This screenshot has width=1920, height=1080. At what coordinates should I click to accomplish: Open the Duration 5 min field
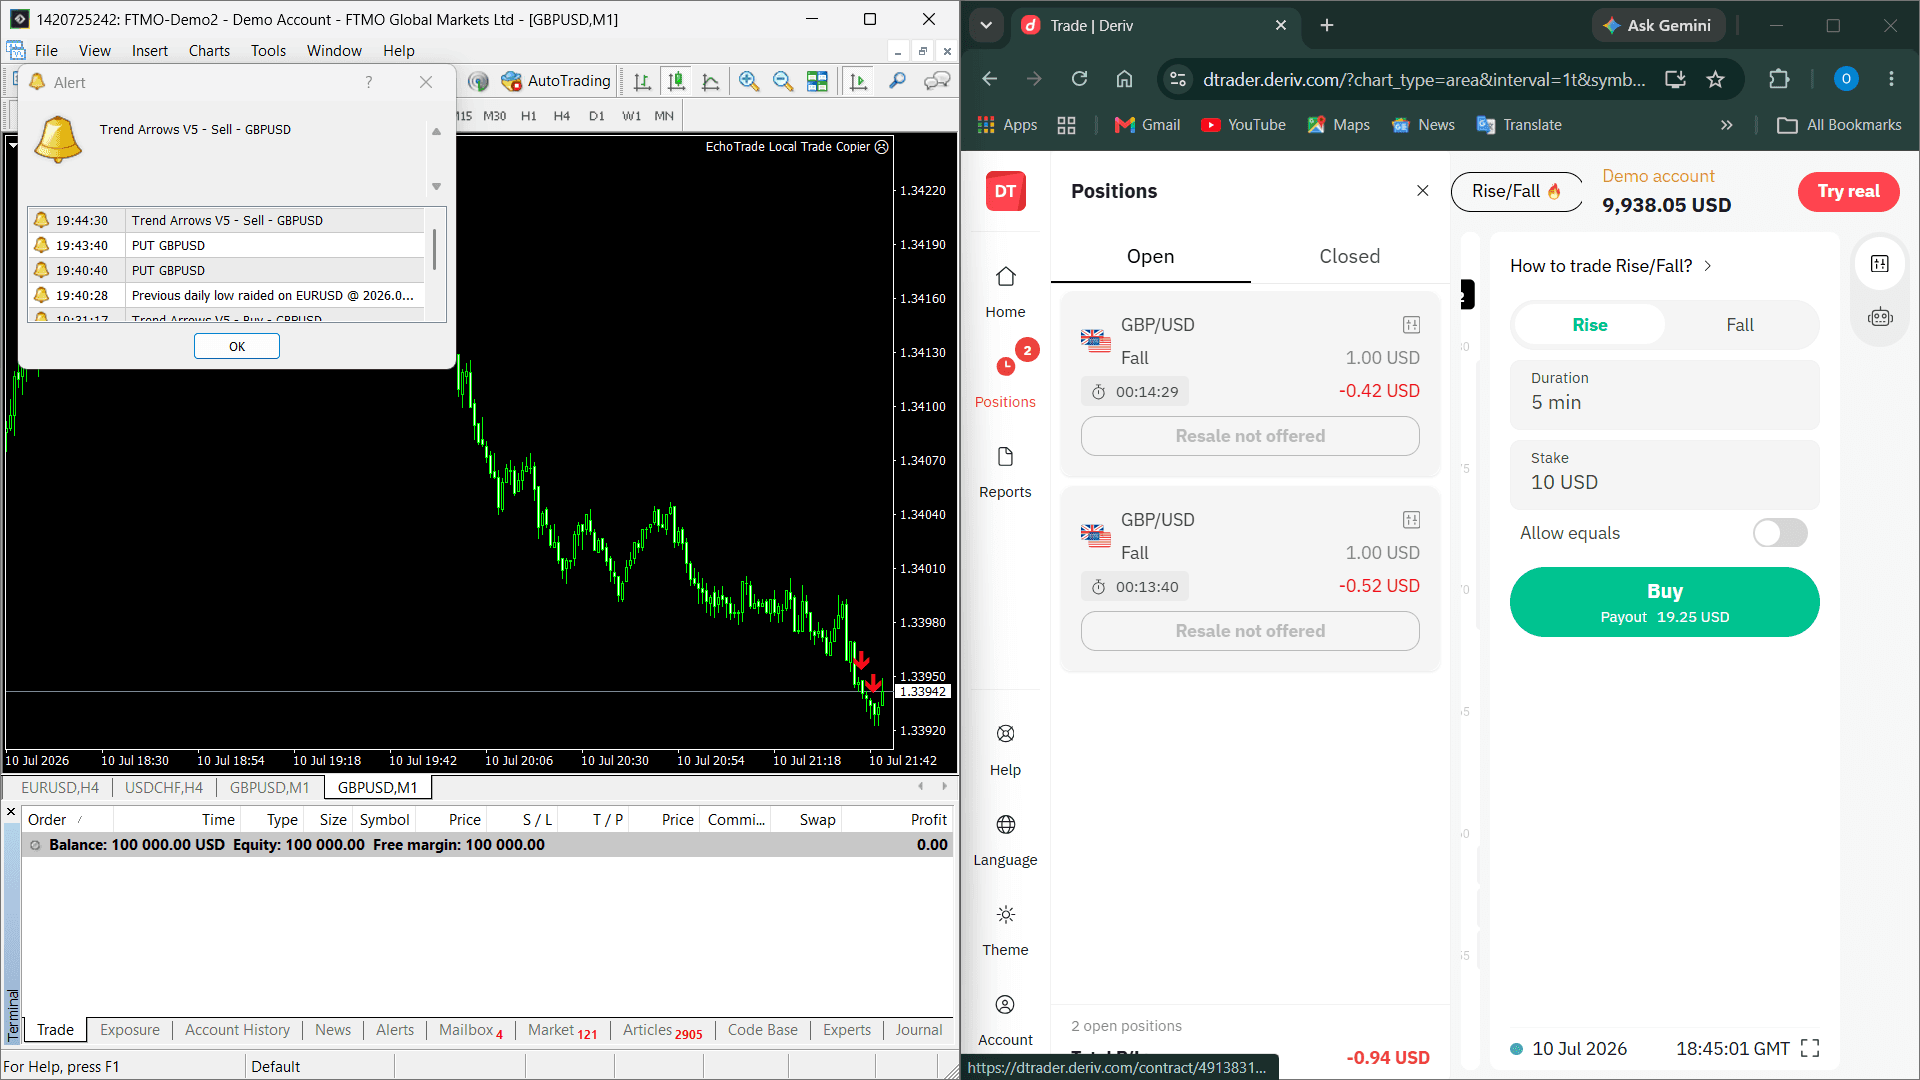pos(1664,394)
